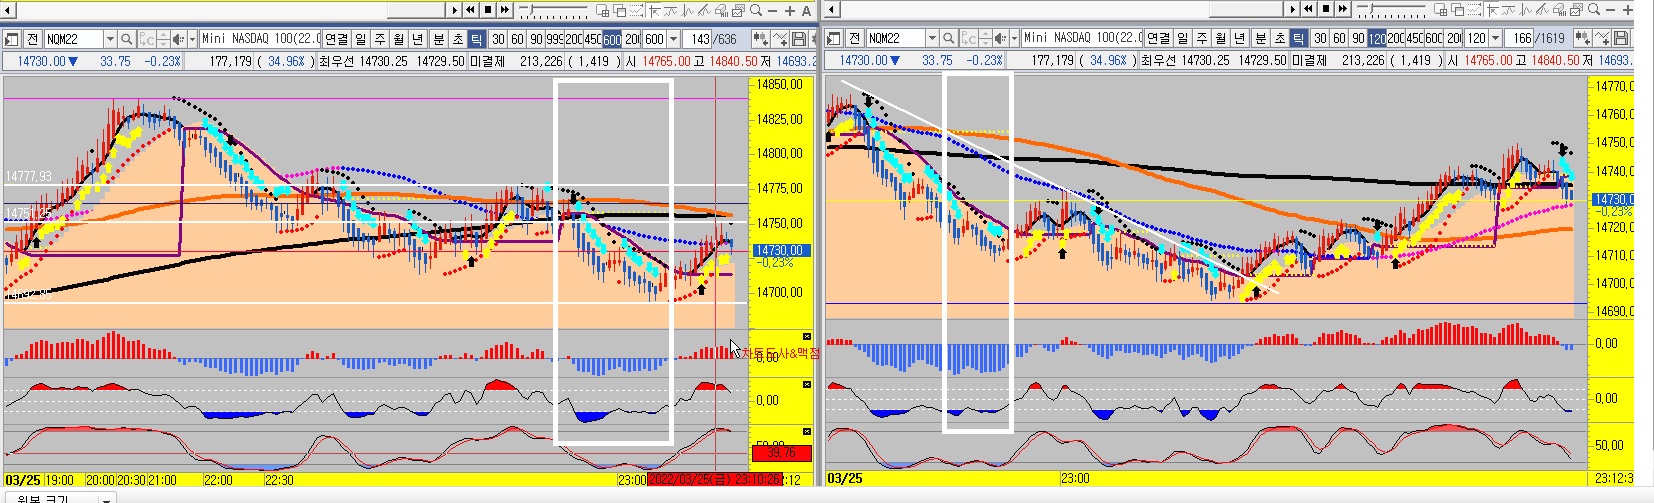Fast-forward chart playback in left chart

pos(505,9)
